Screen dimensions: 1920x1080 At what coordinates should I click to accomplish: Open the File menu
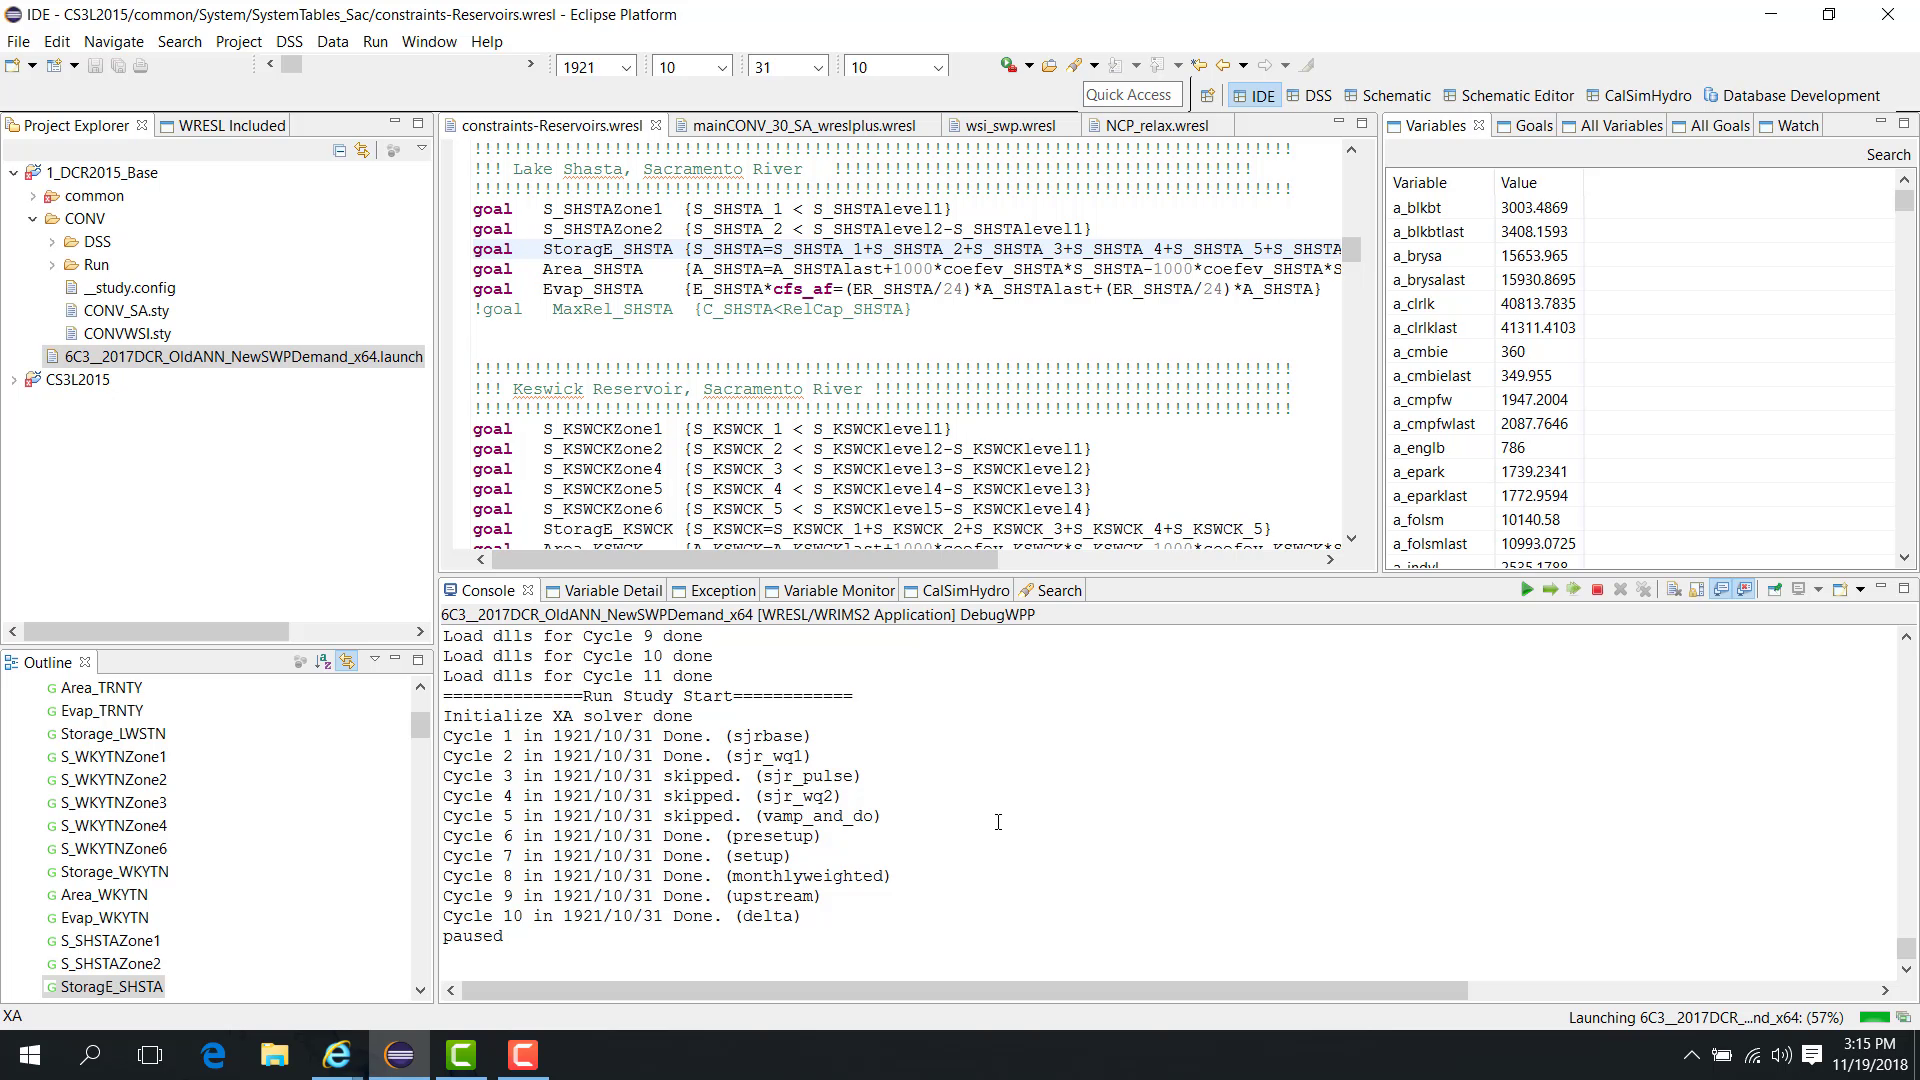point(18,41)
